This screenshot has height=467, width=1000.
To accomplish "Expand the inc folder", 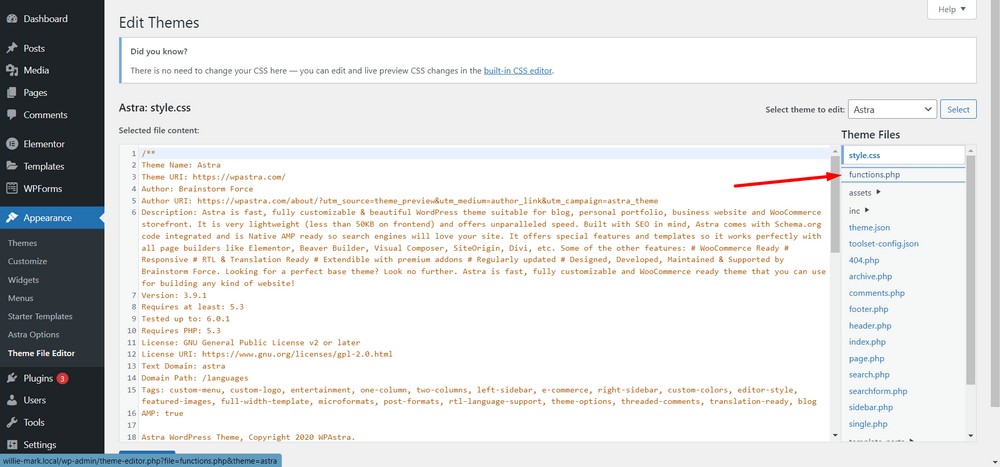I will [x=858, y=211].
